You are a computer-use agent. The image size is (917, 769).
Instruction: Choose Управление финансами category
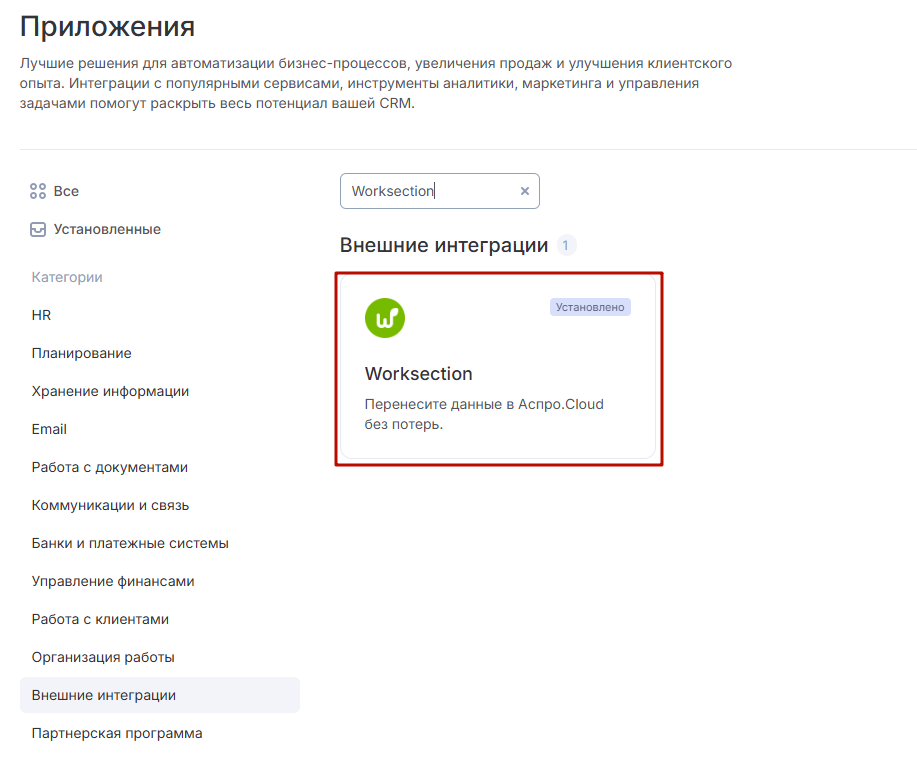pos(113,581)
